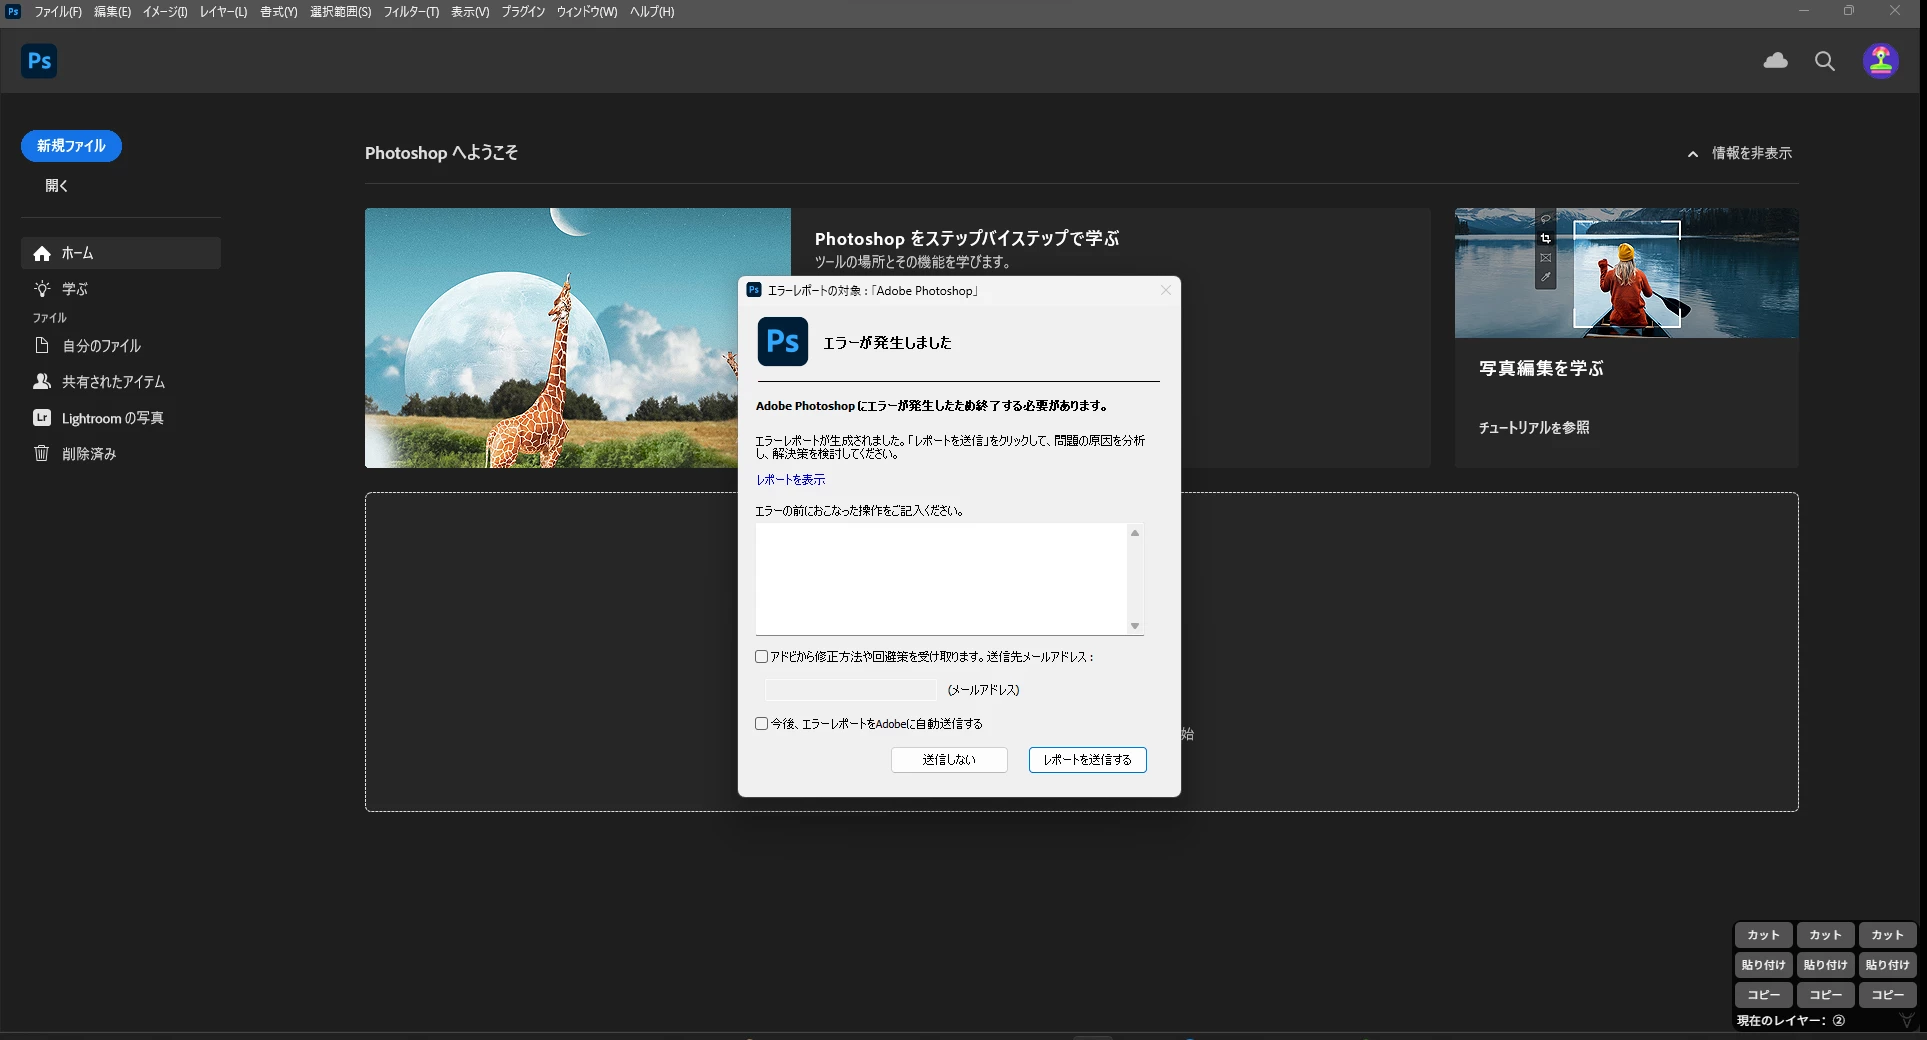
Task: Click the レポートを送信する button
Action: [1087, 760]
